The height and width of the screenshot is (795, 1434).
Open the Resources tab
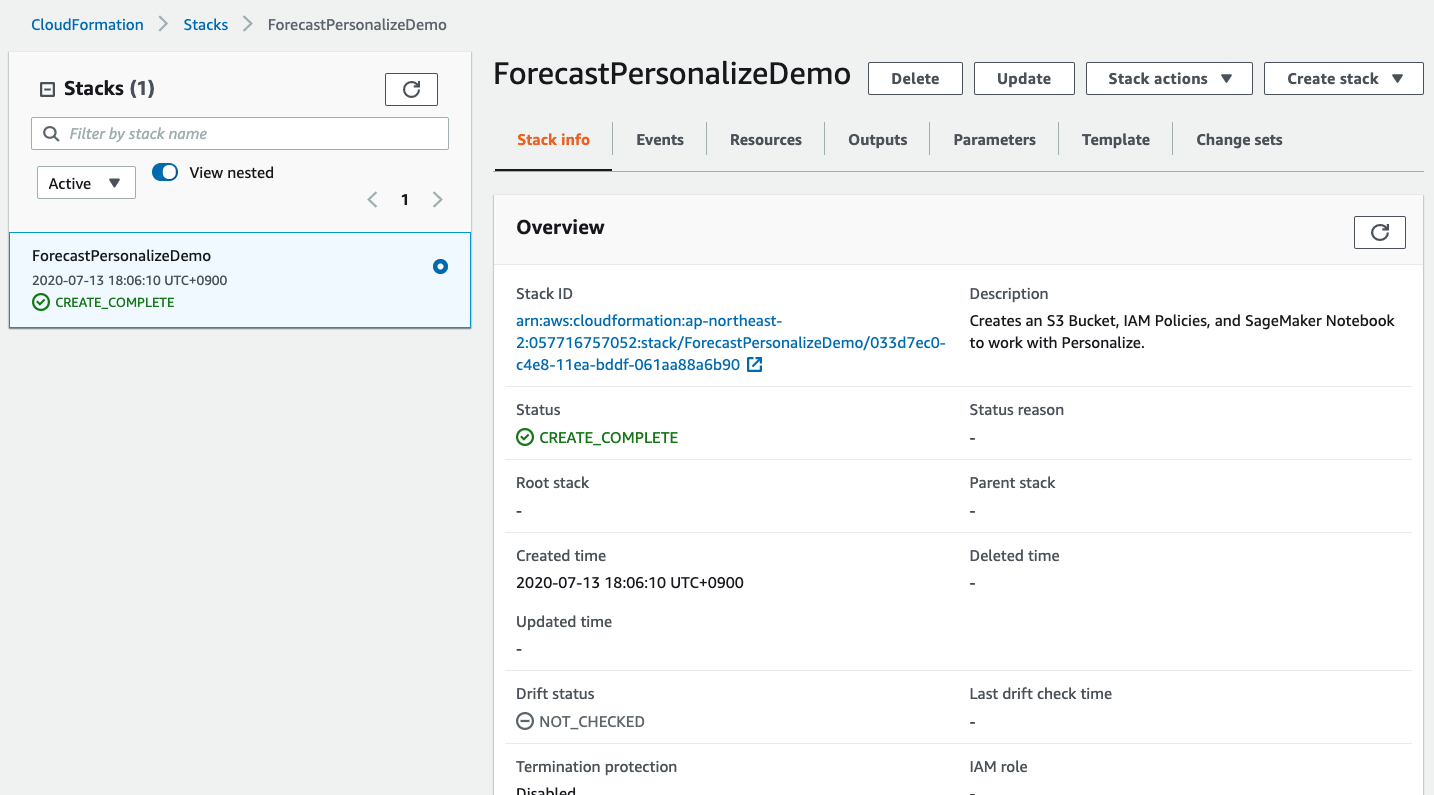tap(766, 140)
